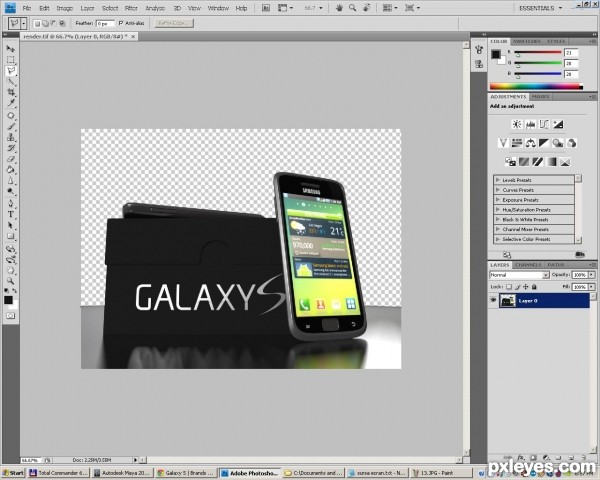Select the Brush tool
The width and height of the screenshot is (600, 480).
click(10, 126)
